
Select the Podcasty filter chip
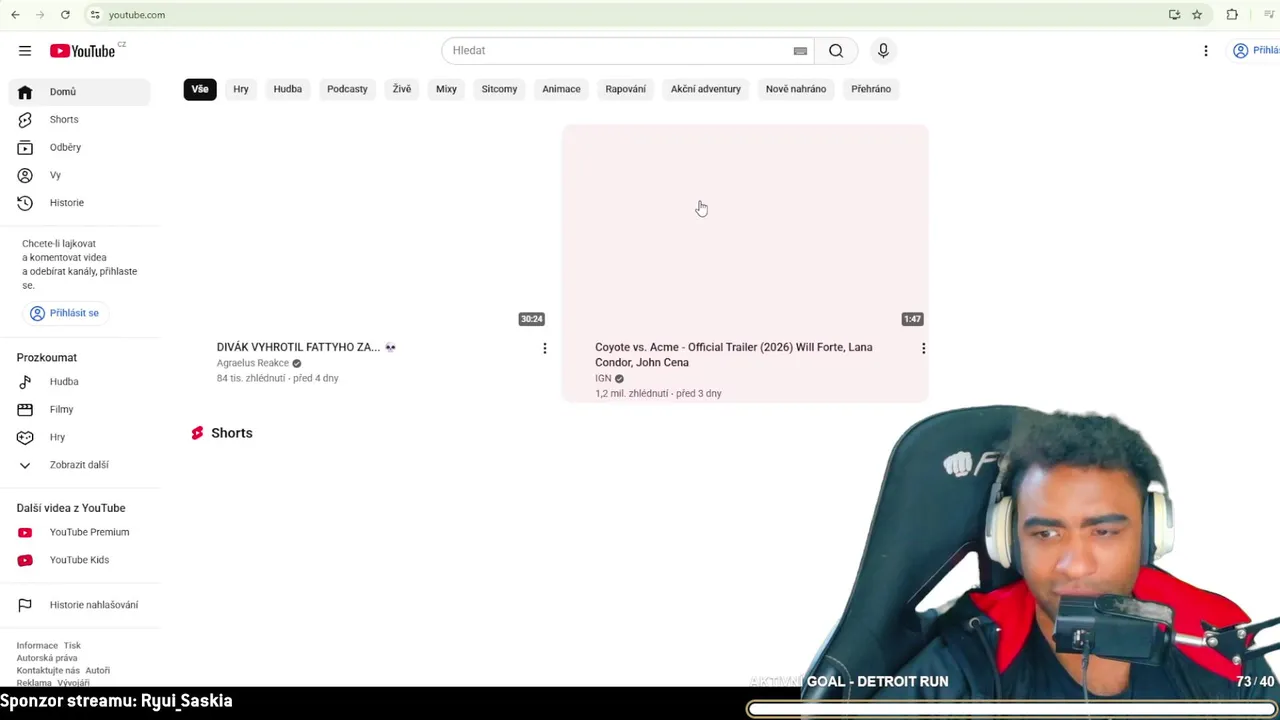click(347, 89)
